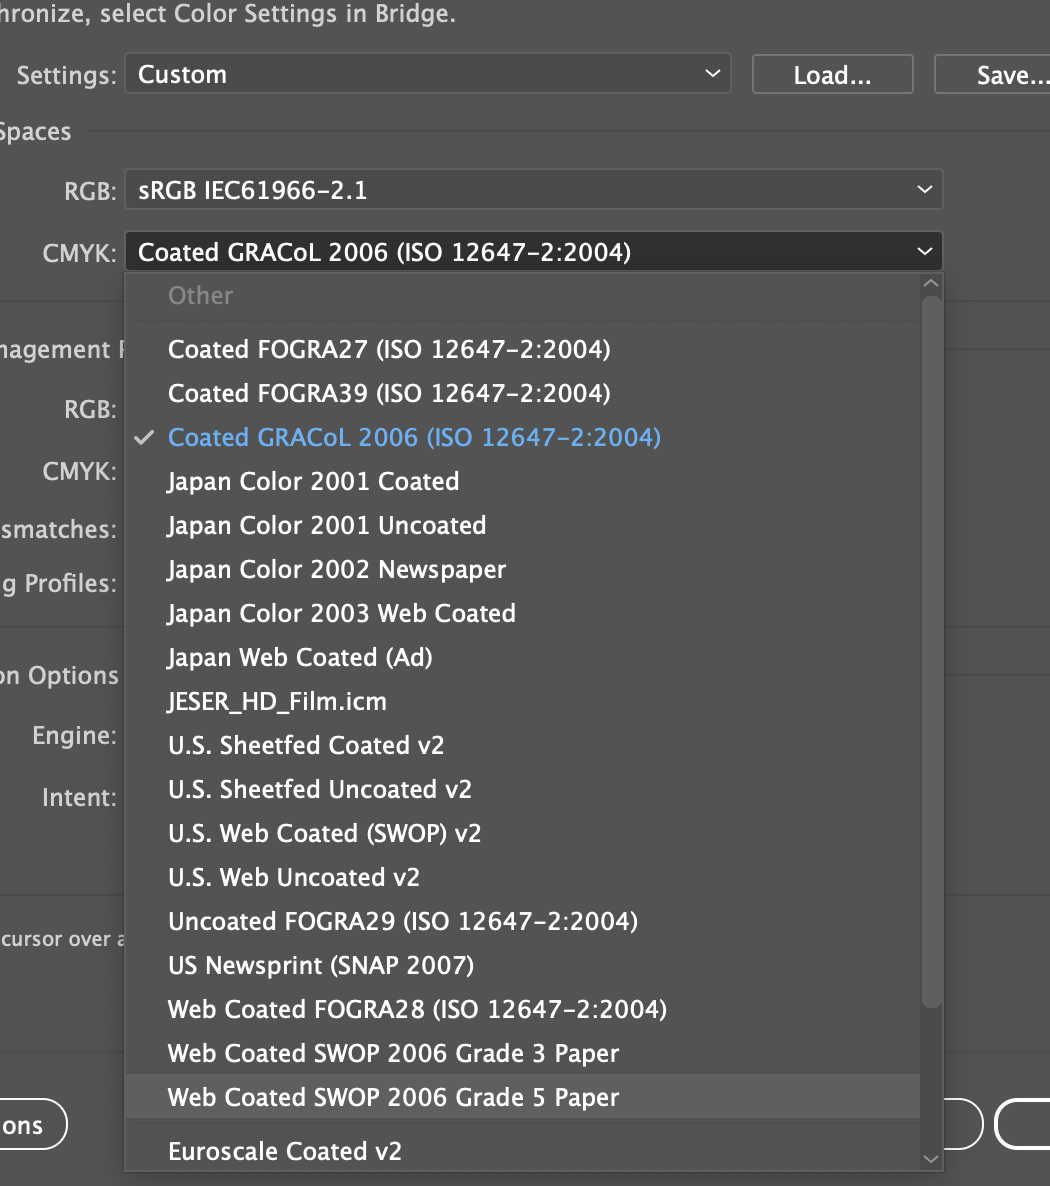This screenshot has width=1050, height=1186.
Task: Pick US Newsprint (SNAP 2007)
Action: coord(523,965)
